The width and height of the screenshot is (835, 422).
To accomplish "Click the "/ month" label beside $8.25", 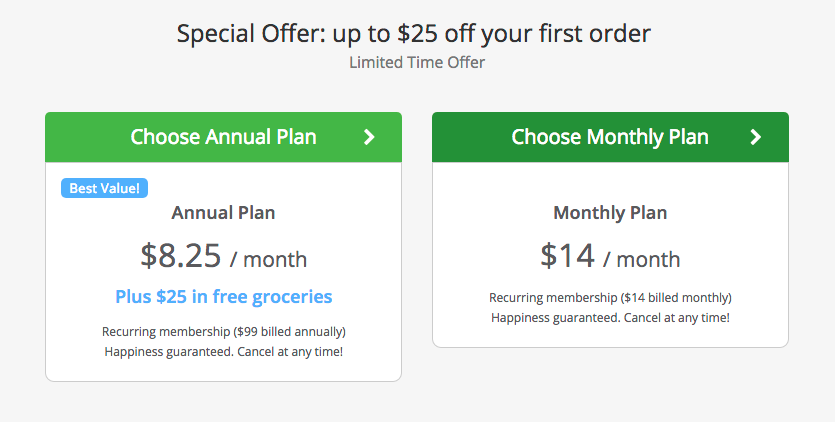I will point(268,260).
